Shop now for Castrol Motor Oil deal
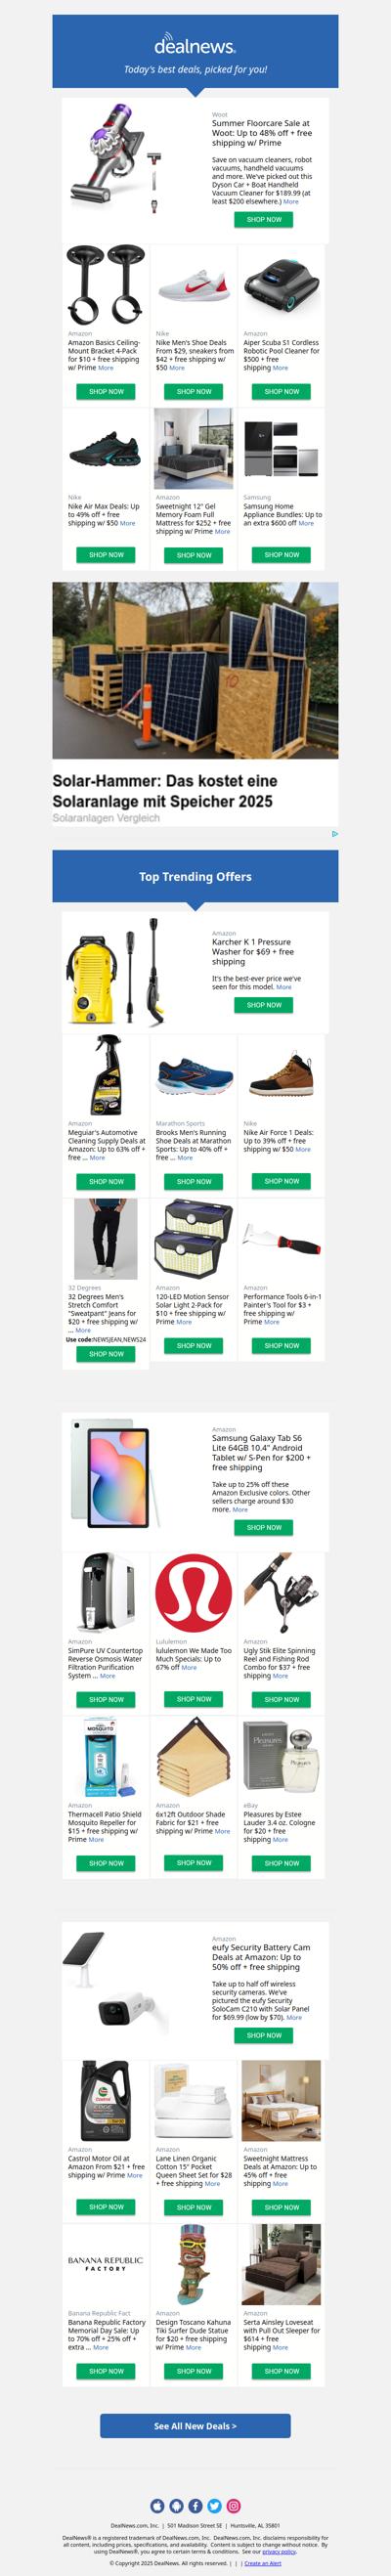The width and height of the screenshot is (391, 2576). (x=106, y=2207)
